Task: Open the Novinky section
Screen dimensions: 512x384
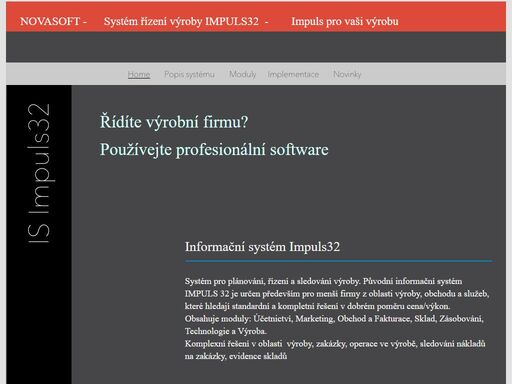Action: (x=347, y=74)
